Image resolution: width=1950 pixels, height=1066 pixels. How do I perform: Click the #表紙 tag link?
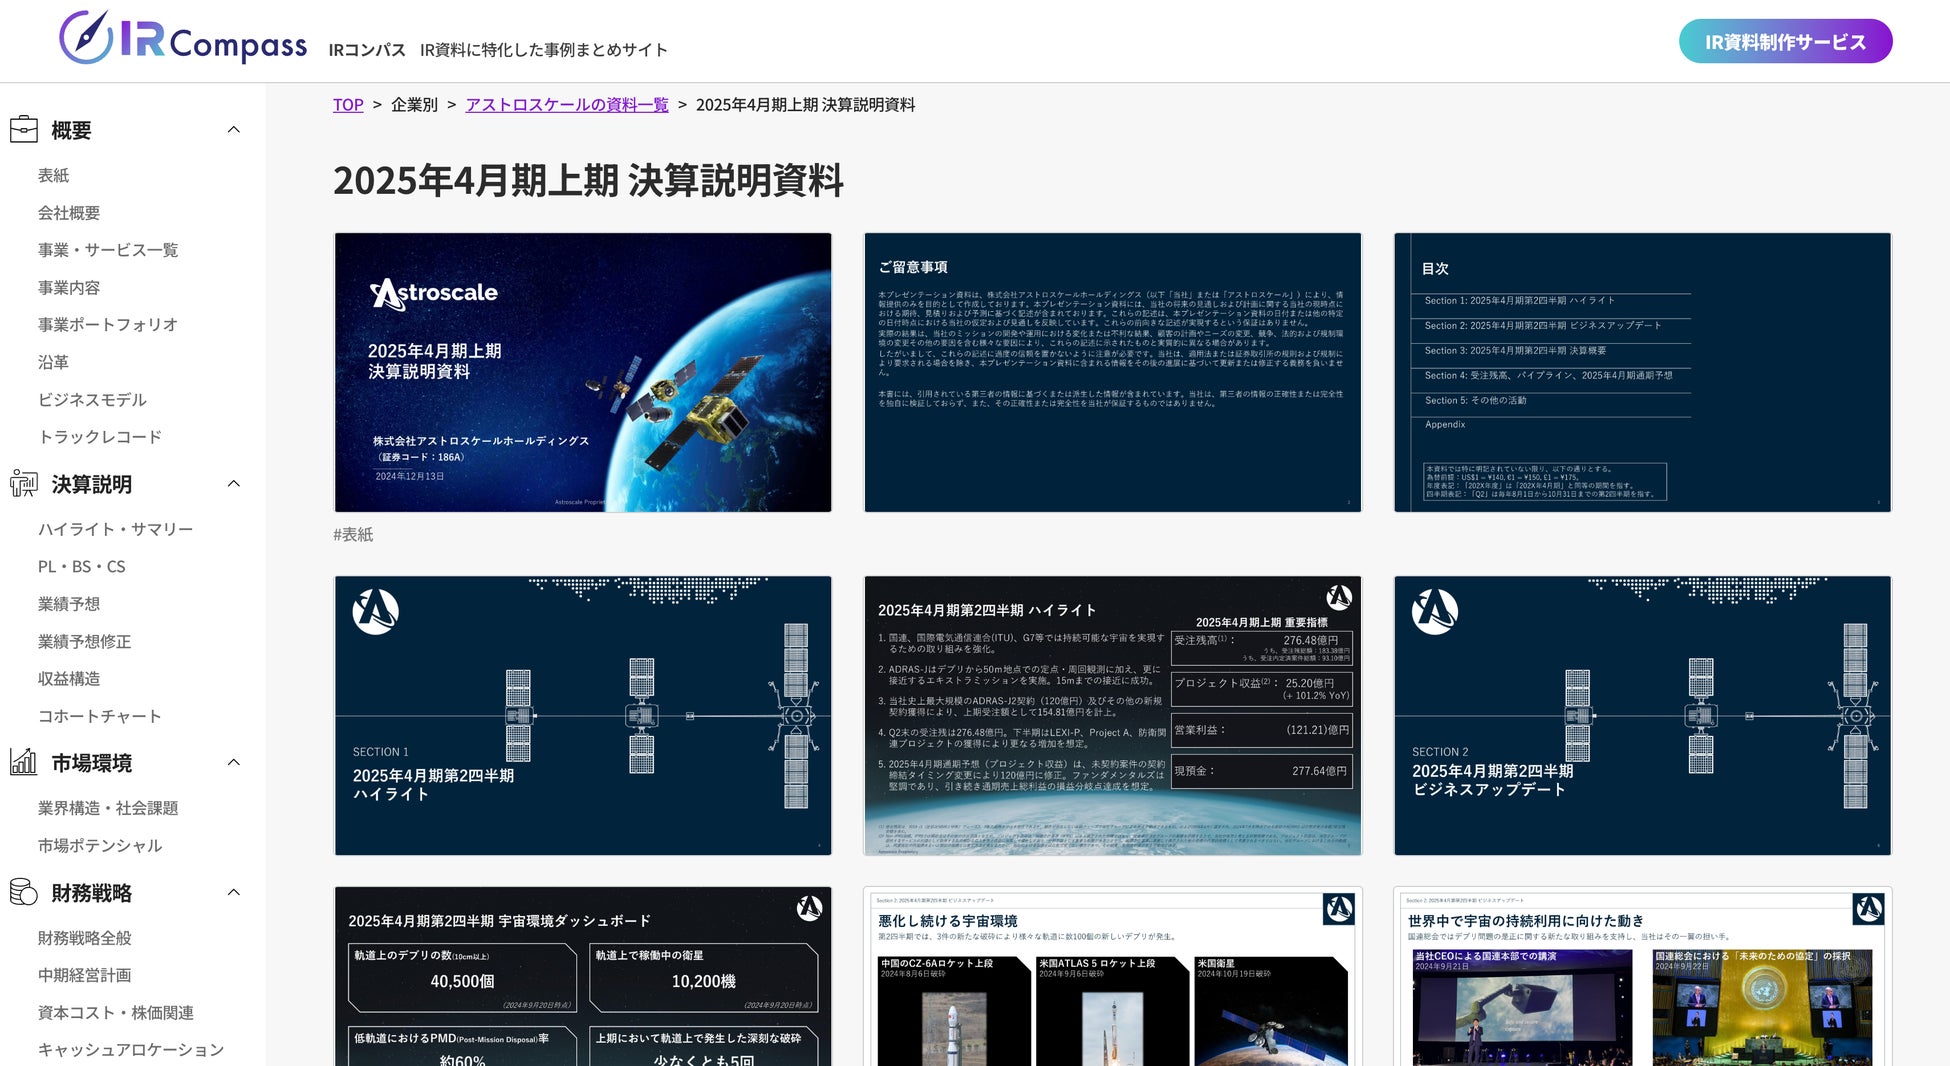[353, 535]
